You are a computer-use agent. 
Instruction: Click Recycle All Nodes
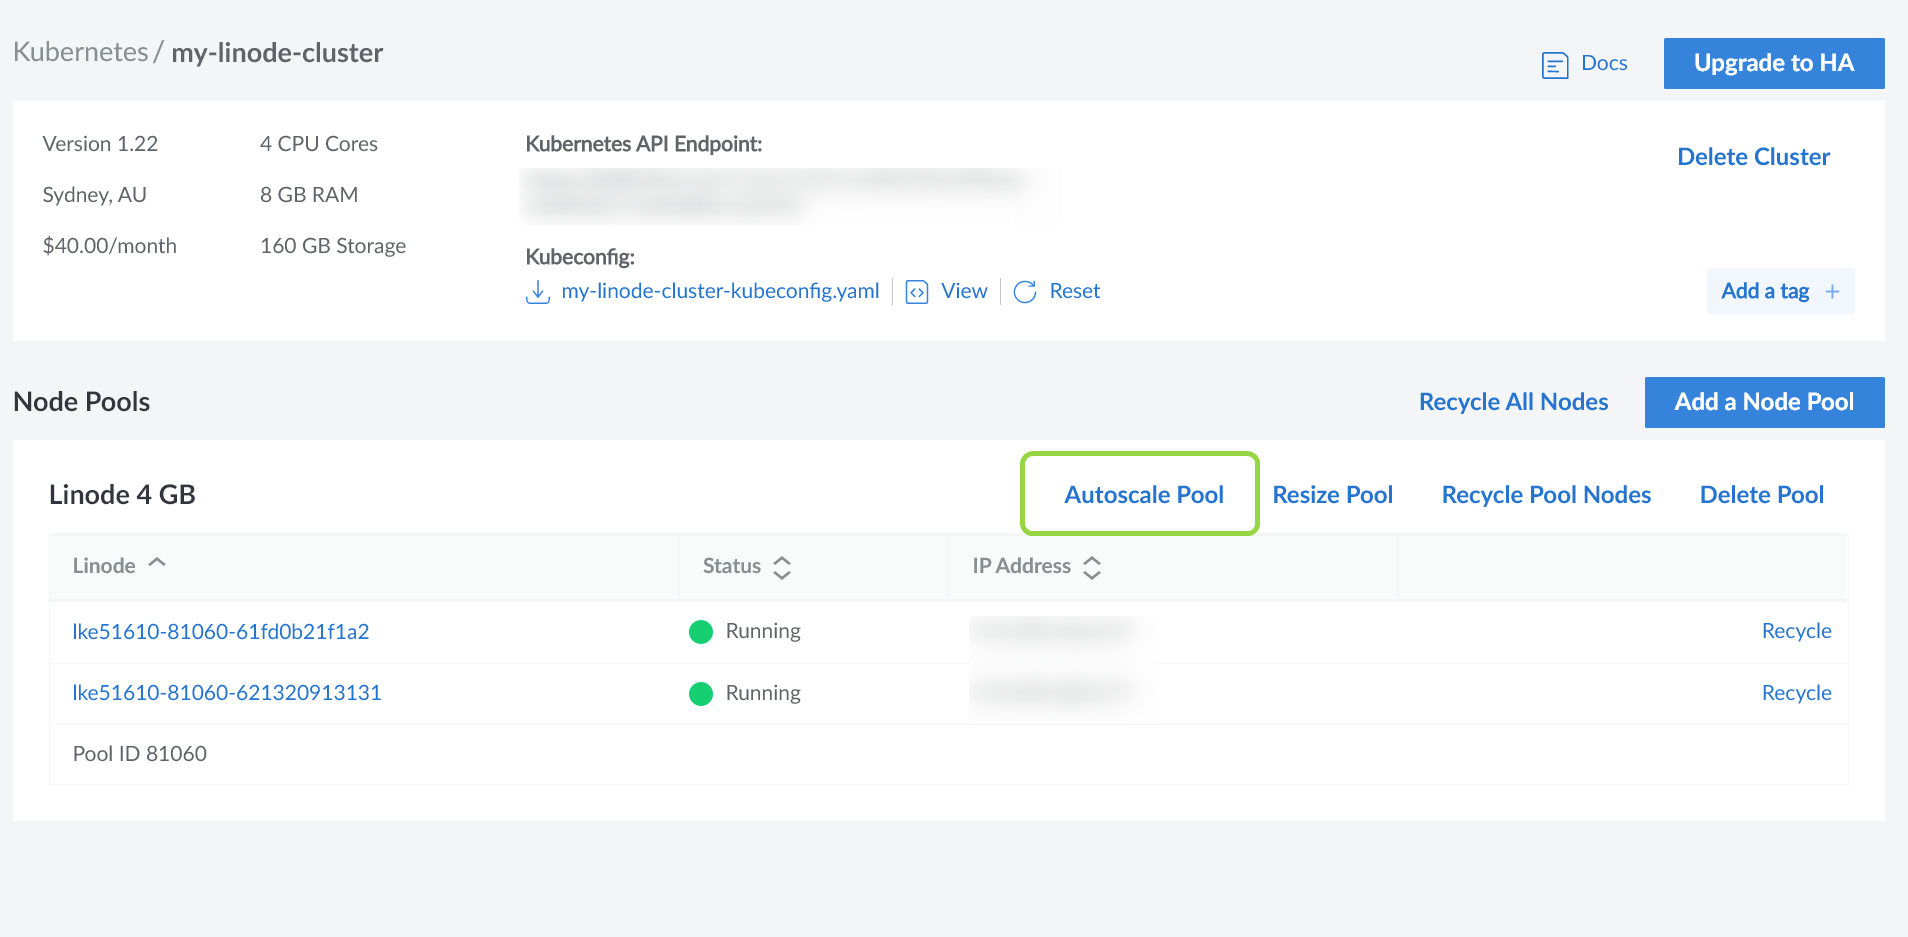(x=1513, y=402)
